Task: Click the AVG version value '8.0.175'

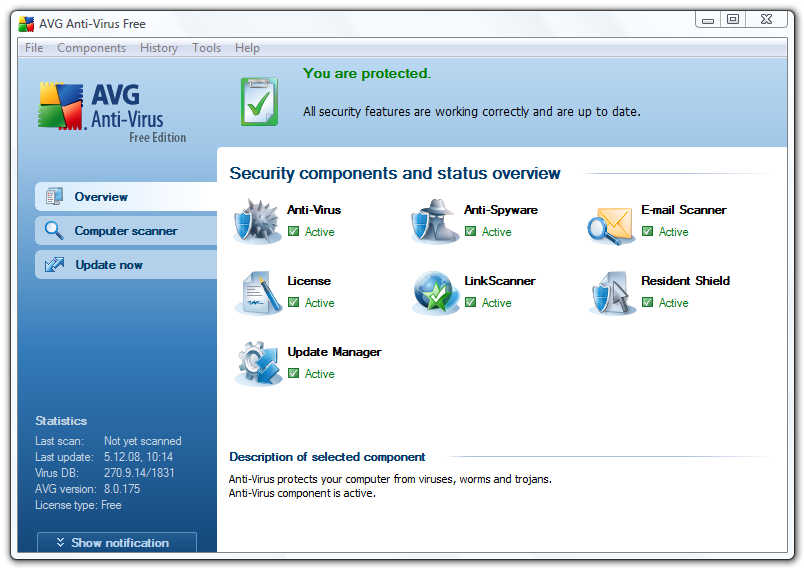Action: coord(122,489)
